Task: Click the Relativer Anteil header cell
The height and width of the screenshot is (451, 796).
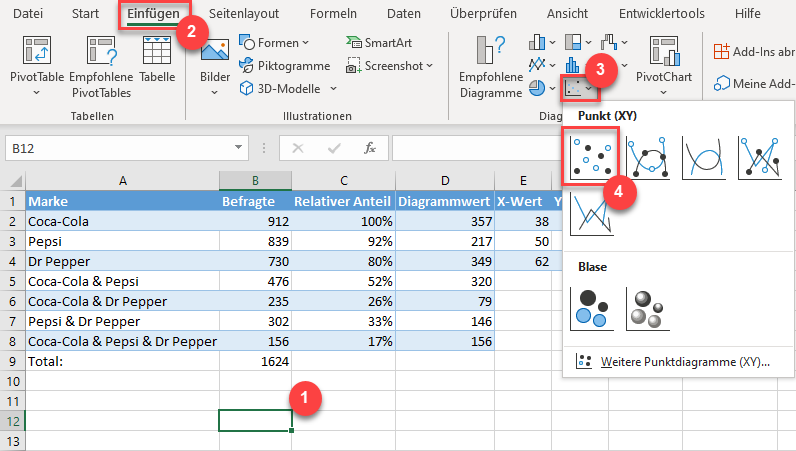Action: click(x=344, y=201)
